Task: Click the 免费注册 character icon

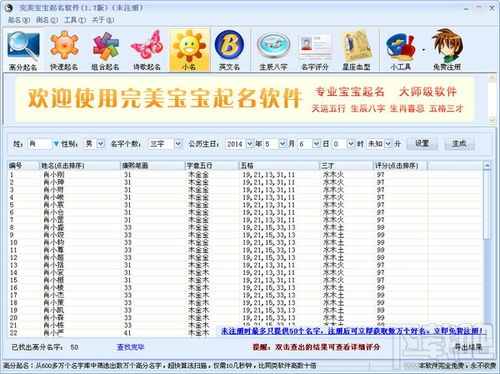Action: tap(447, 50)
